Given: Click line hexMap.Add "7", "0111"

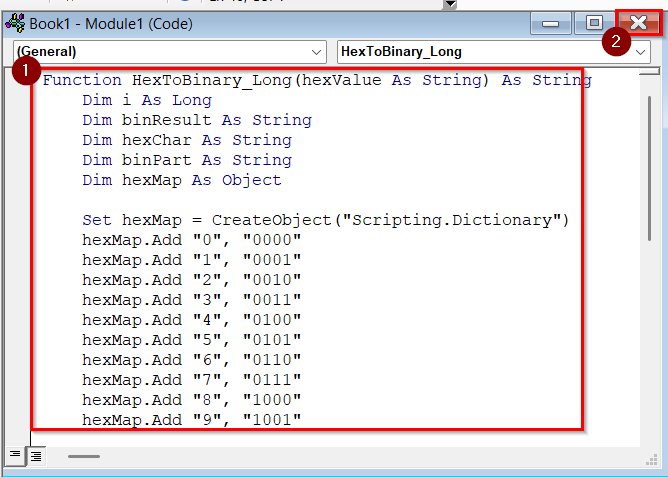Looking at the screenshot, I should tap(192, 381).
